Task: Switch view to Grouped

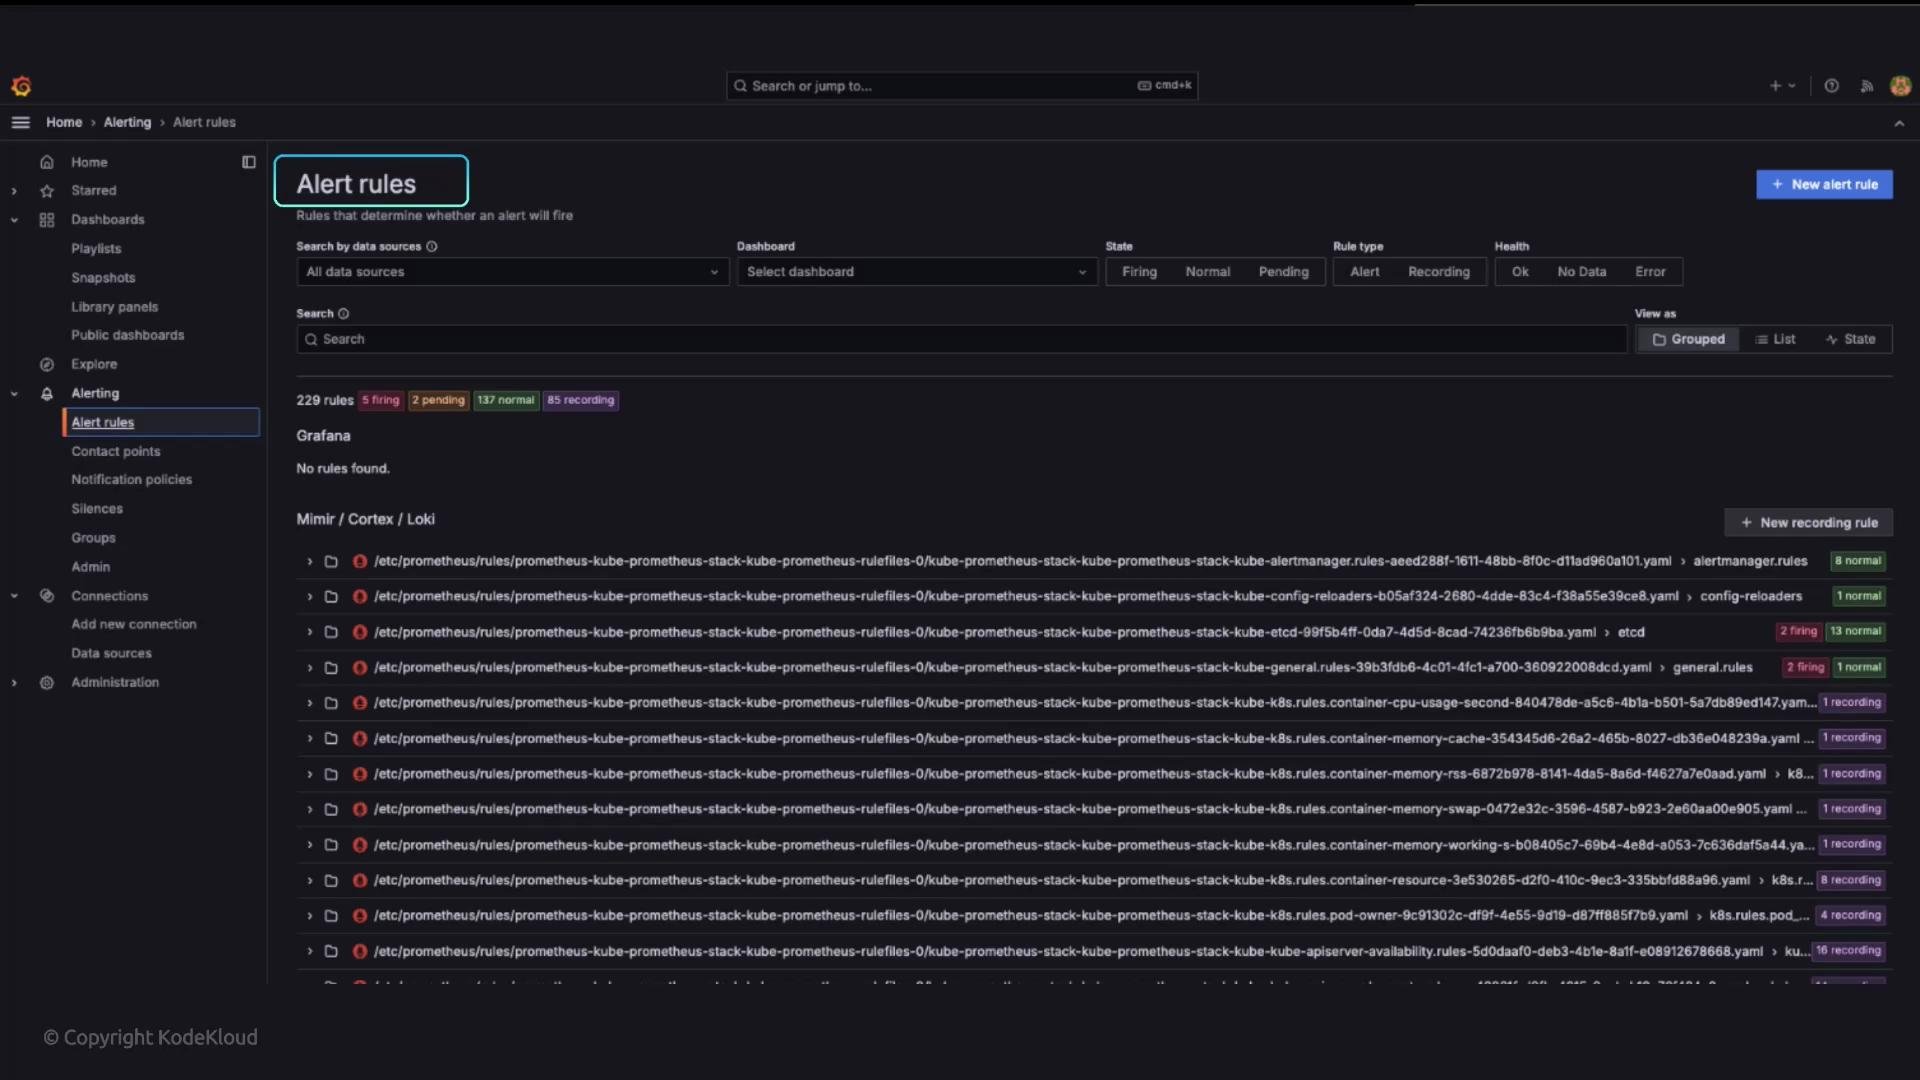Action: [1688, 340]
